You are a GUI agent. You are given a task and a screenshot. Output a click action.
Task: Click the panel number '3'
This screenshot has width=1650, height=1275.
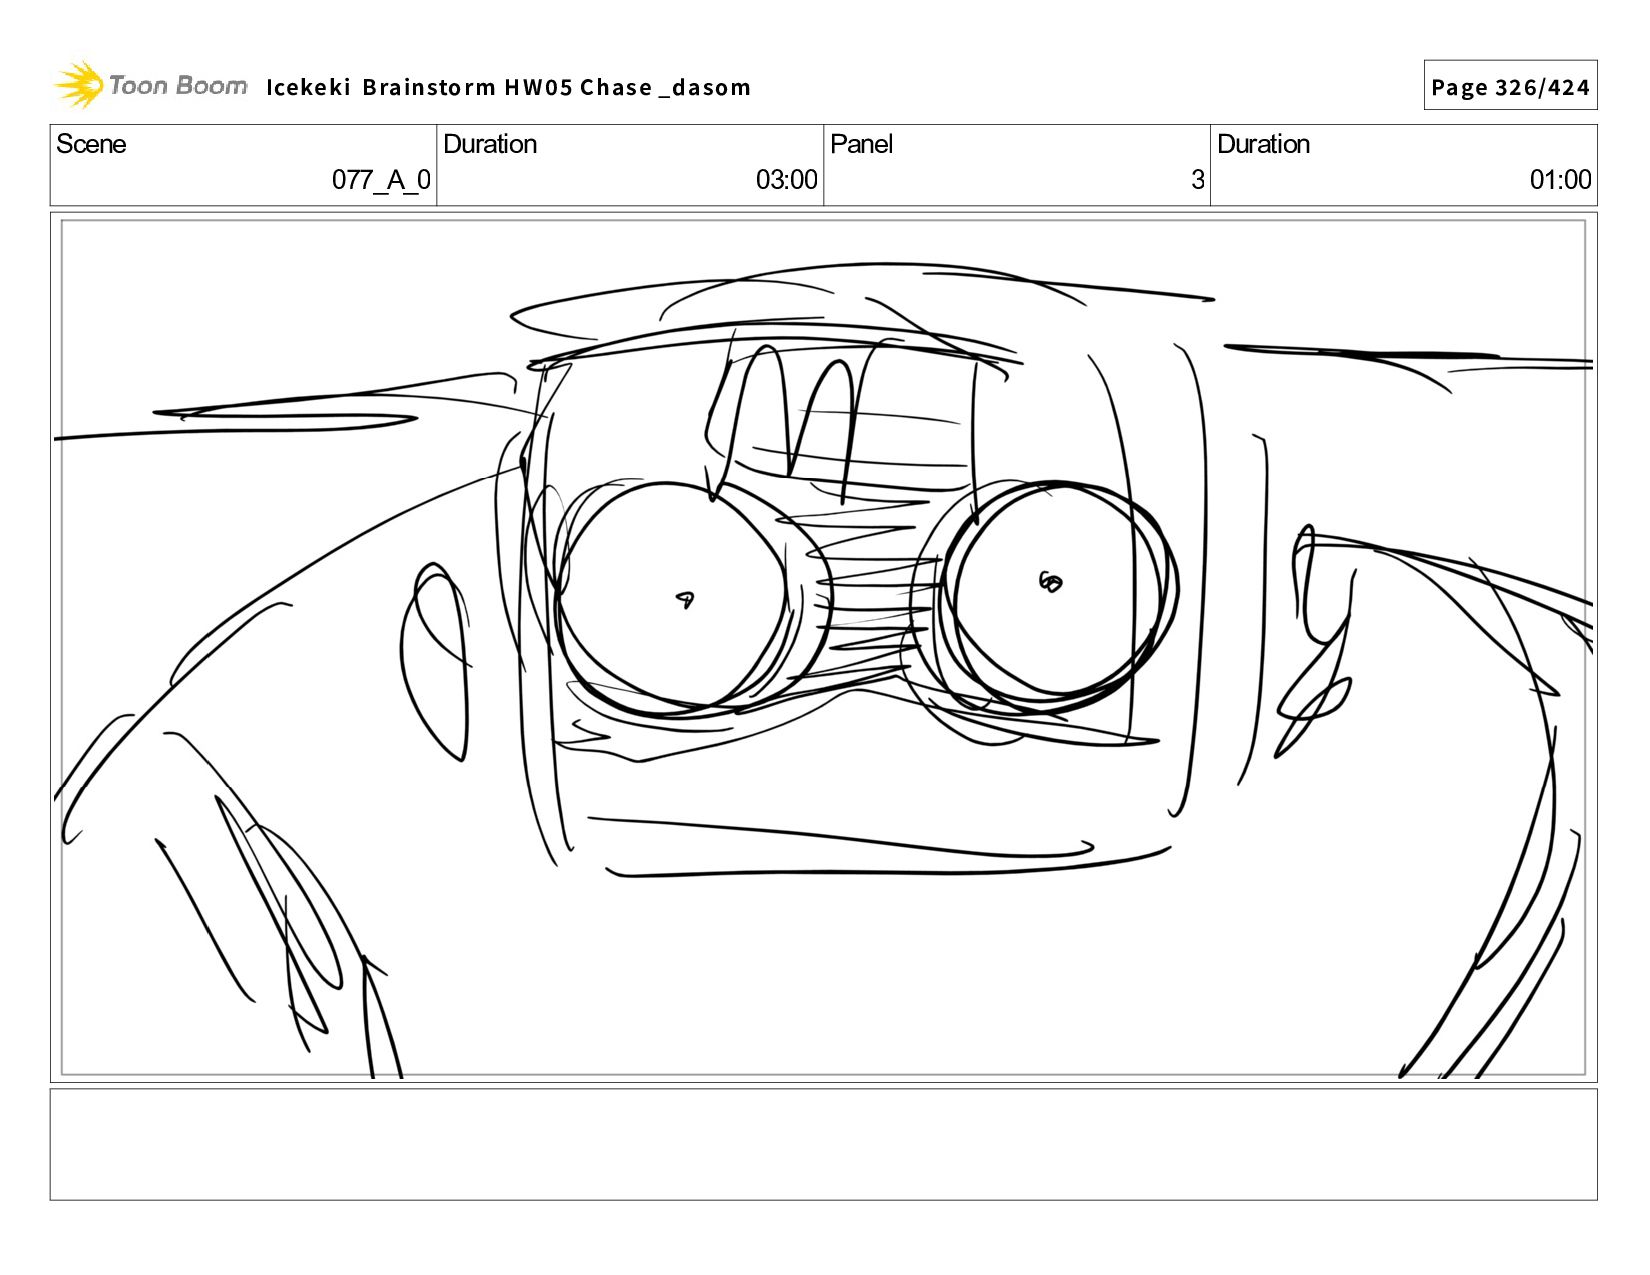(x=1197, y=180)
